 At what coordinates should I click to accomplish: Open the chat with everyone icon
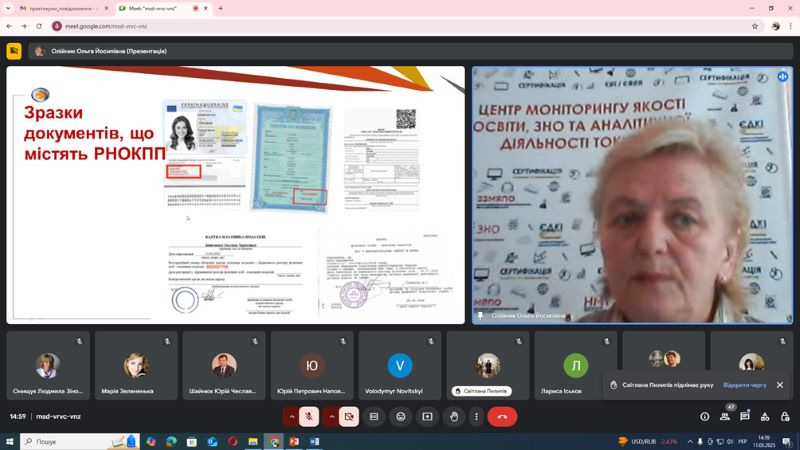click(745, 417)
